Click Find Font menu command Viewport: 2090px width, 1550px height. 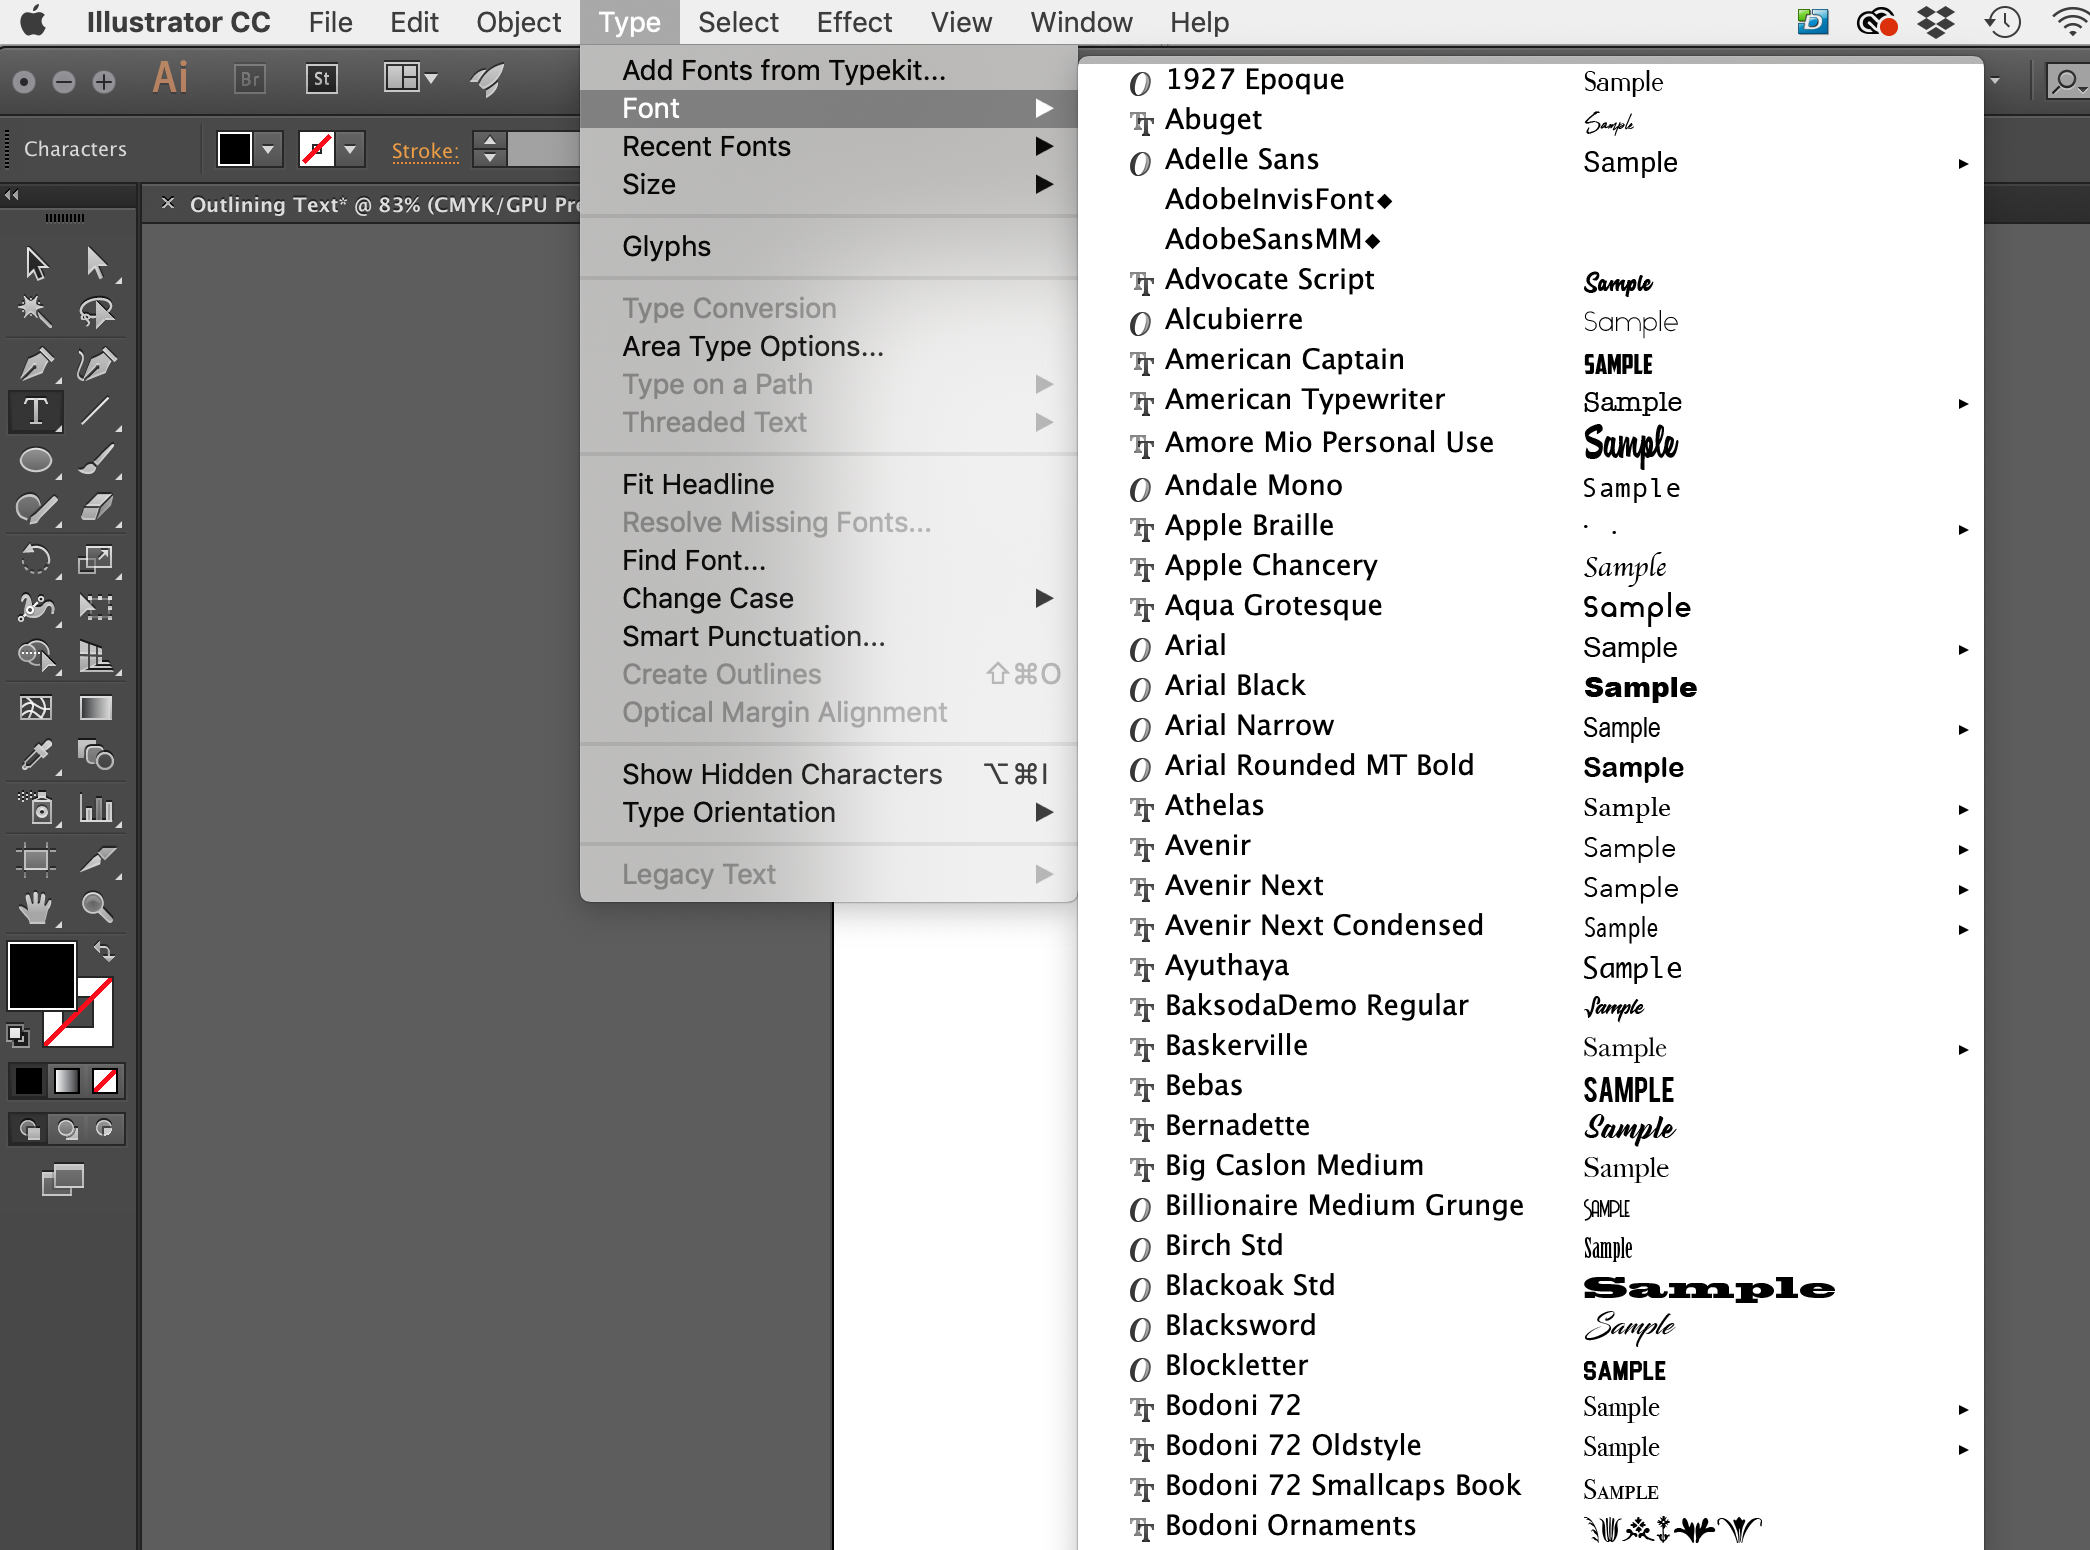[828, 561]
